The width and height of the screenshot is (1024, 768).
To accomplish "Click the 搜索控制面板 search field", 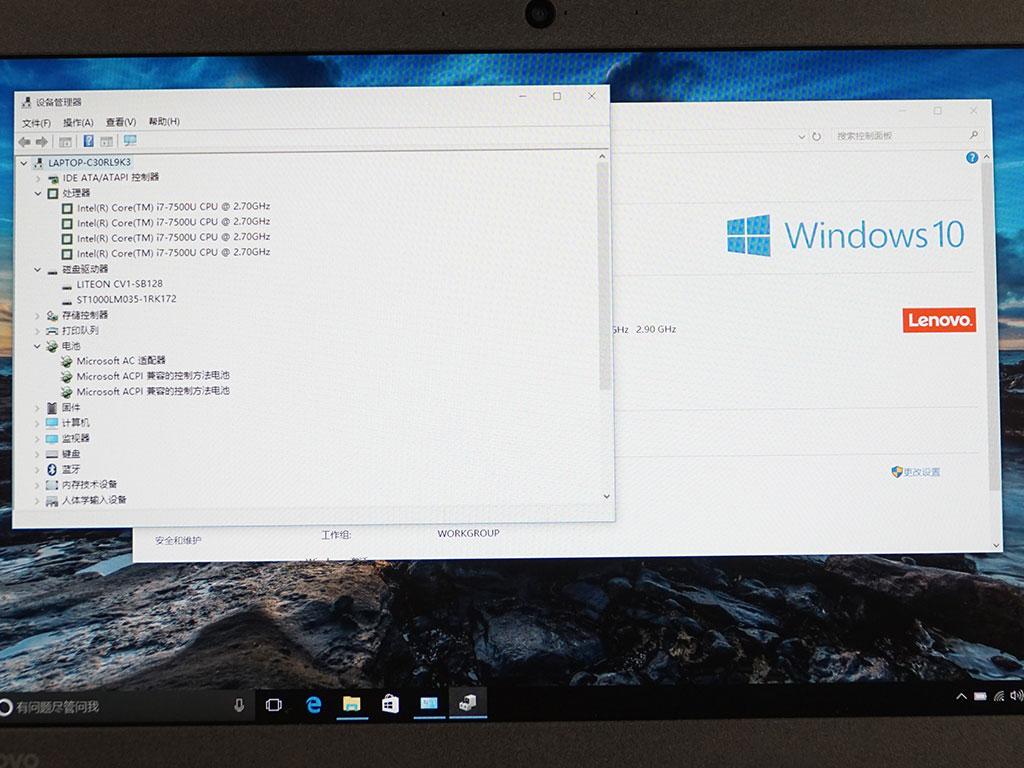I will click(908, 136).
